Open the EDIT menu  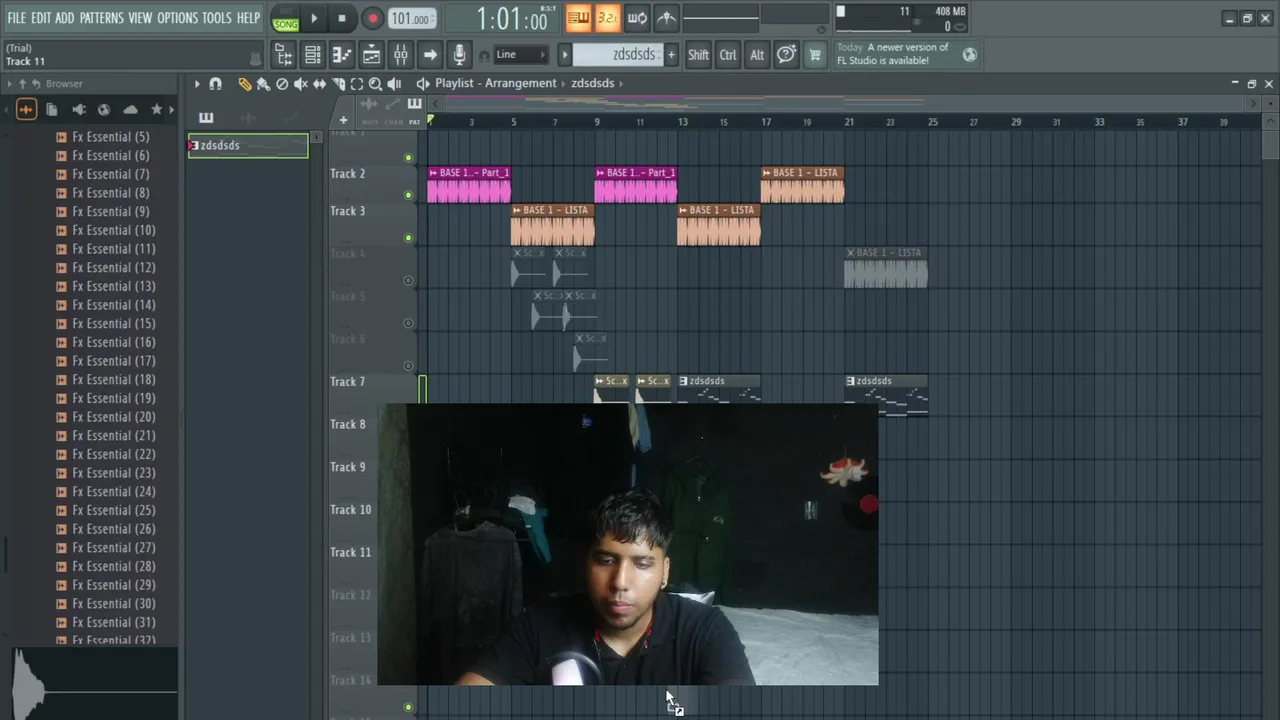[41, 18]
